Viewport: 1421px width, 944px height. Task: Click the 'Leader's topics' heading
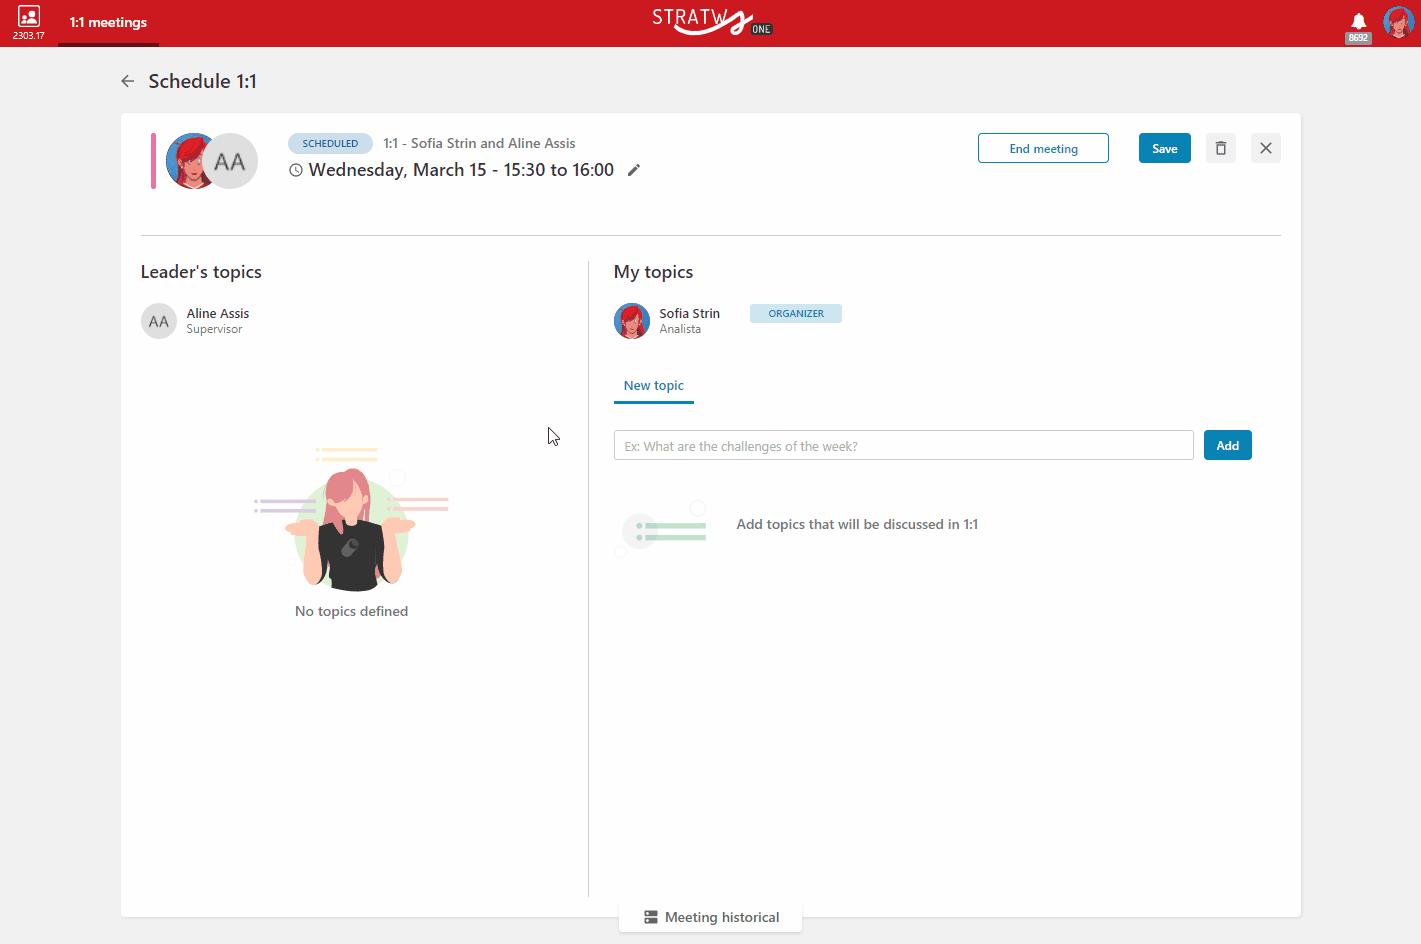click(x=201, y=272)
